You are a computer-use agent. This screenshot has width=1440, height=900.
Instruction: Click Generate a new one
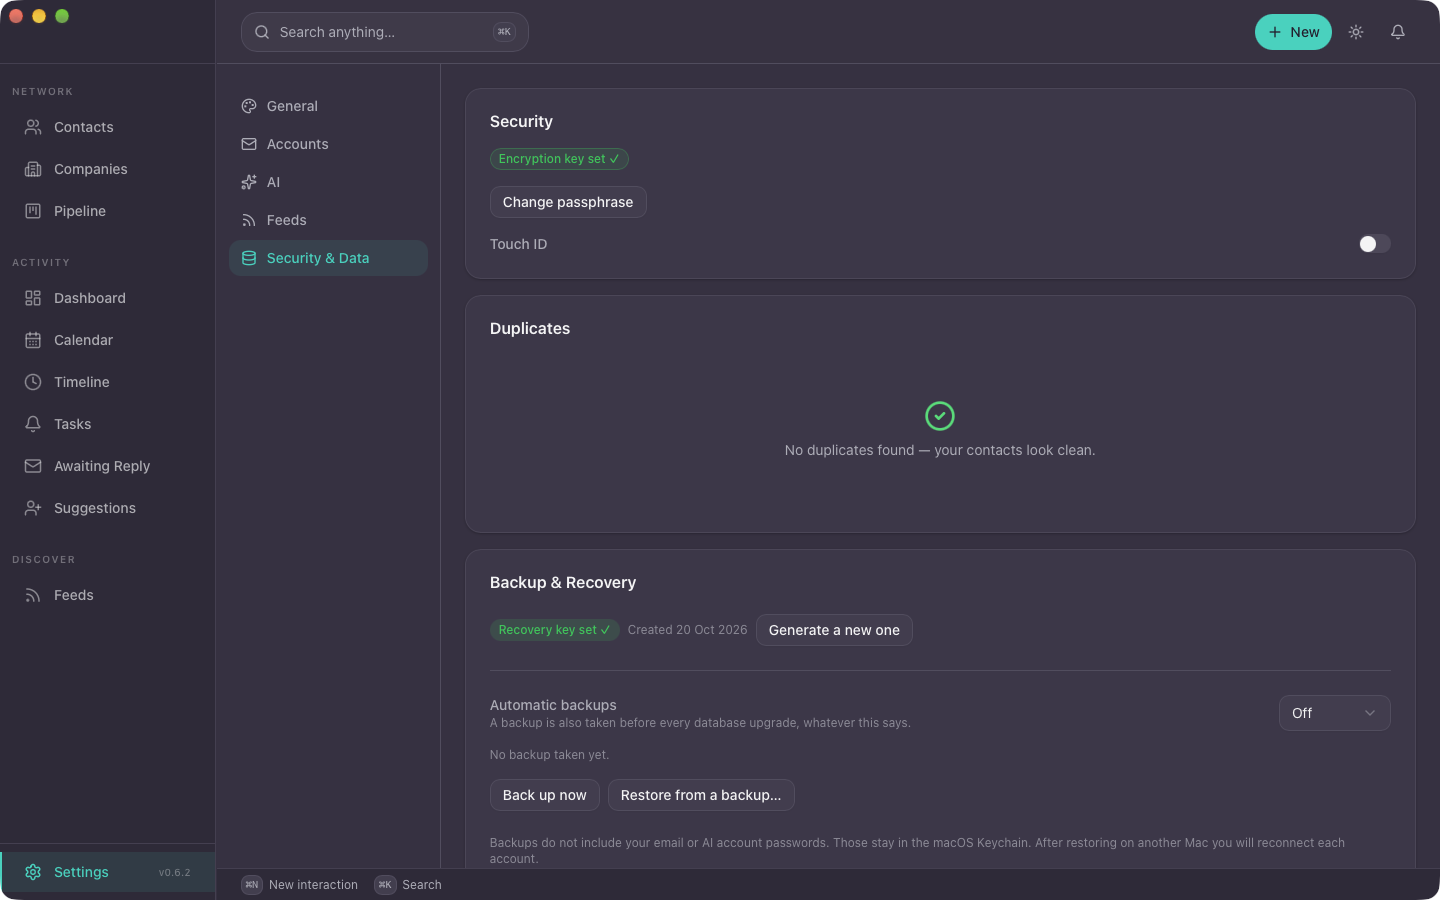[x=834, y=630]
